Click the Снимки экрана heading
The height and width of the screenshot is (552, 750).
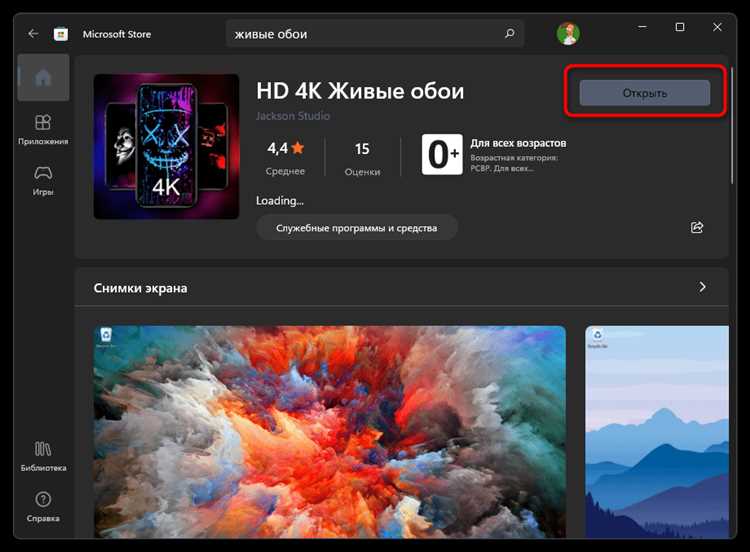point(140,288)
